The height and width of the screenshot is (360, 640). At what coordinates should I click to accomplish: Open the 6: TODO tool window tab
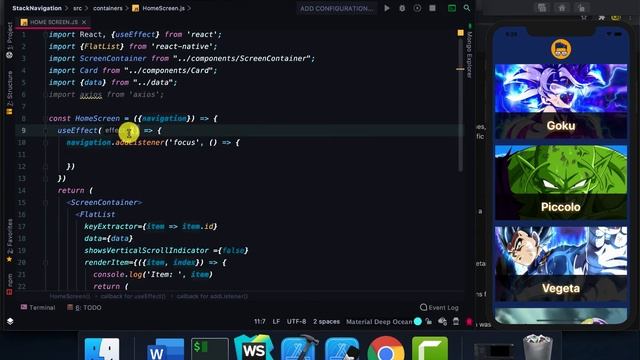pos(84,307)
